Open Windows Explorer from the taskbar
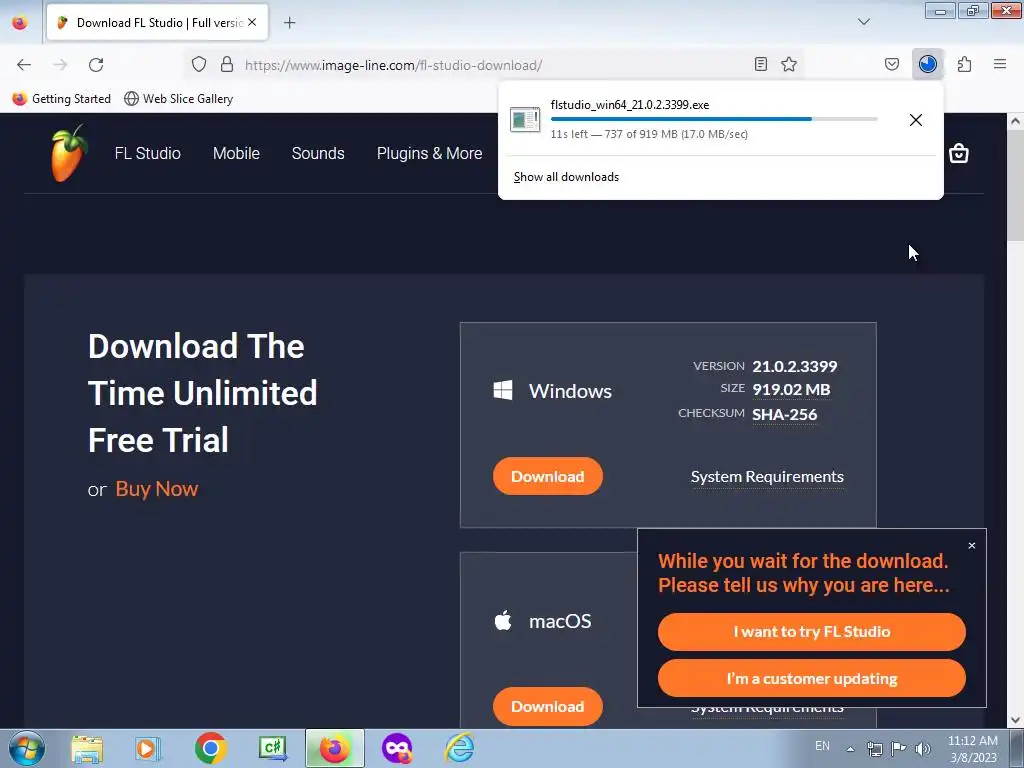This screenshot has height=768, width=1024. tap(87, 748)
